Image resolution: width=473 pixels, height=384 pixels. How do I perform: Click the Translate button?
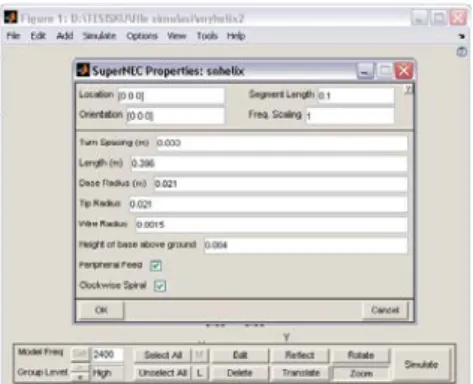click(301, 373)
